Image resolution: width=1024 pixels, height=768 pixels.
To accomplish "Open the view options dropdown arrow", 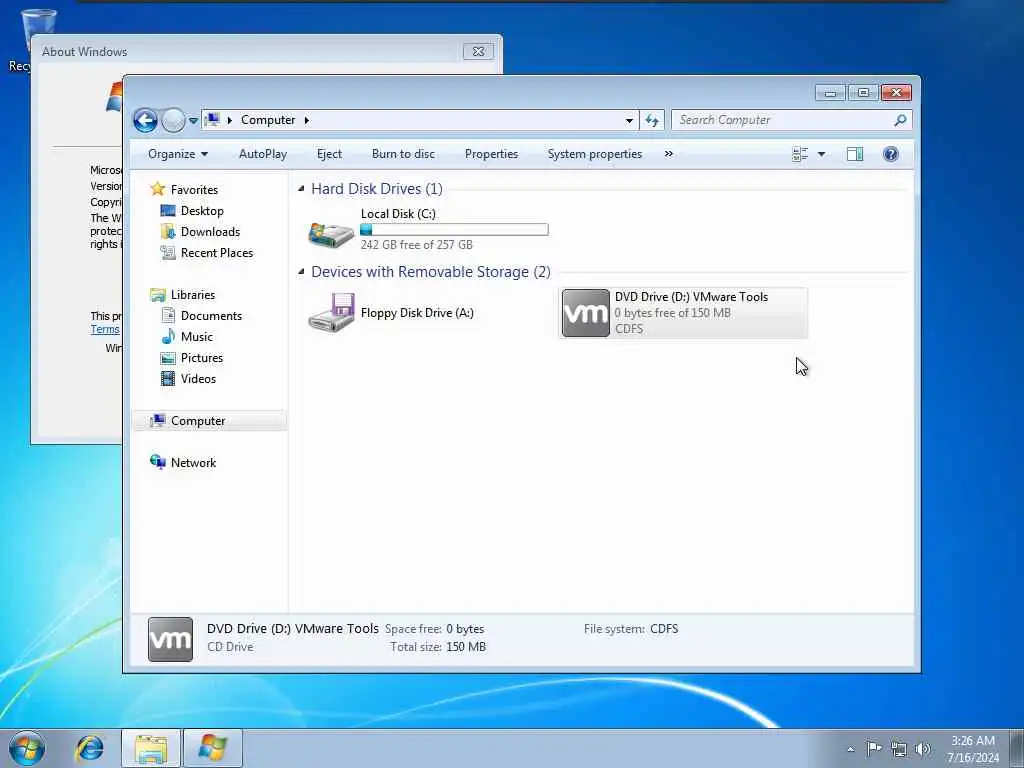I will pos(822,154).
